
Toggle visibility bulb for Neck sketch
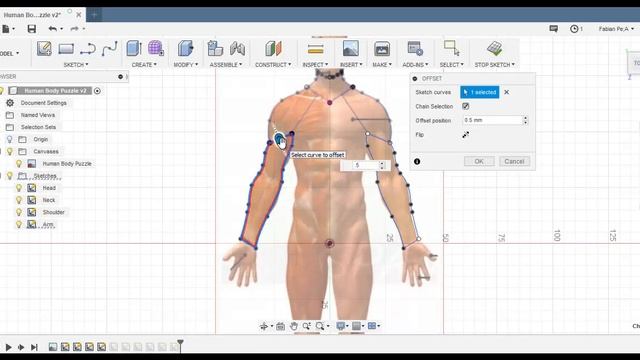(x=19, y=200)
